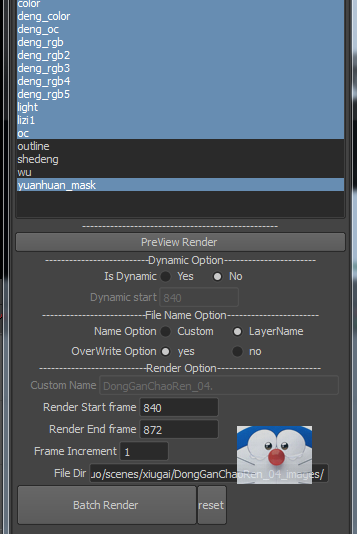Image resolution: width=362 pixels, height=534 pixels.
Task: Select the light layer row
Action: [180, 107]
